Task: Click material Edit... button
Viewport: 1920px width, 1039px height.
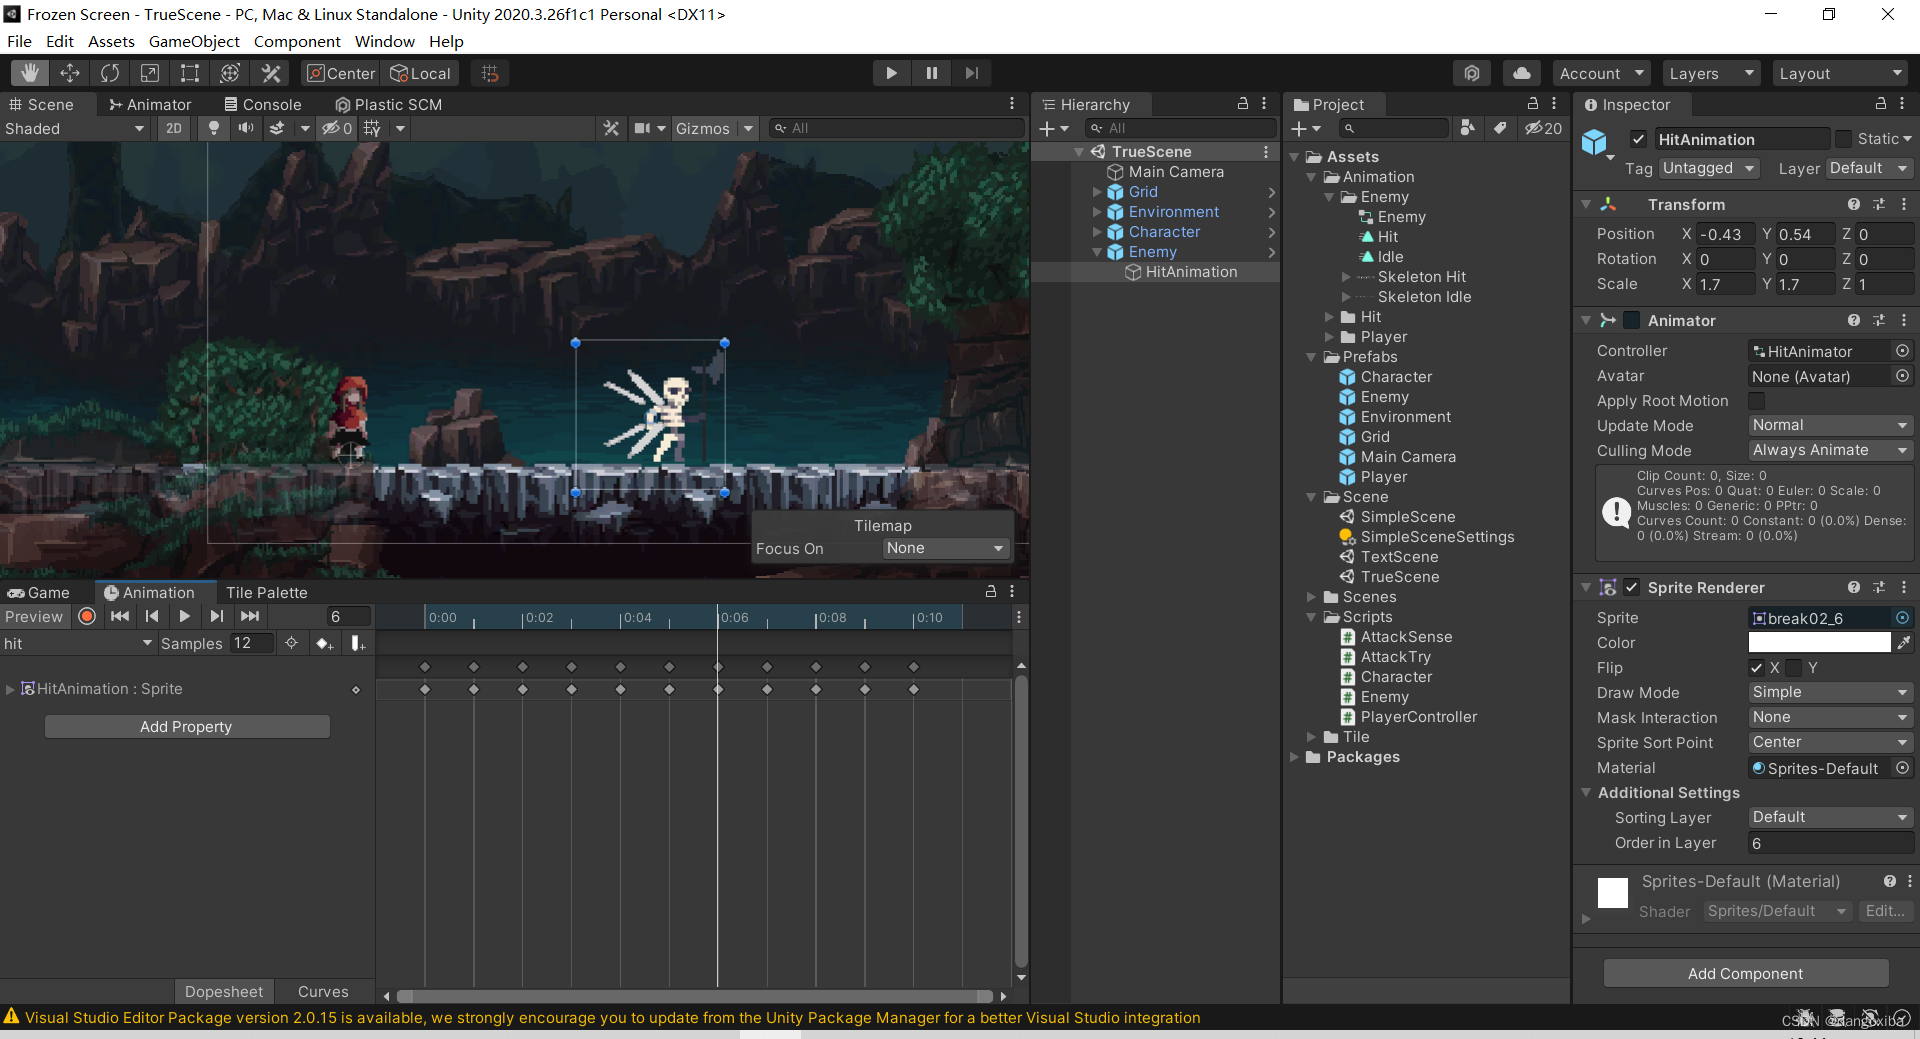Action: pyautogui.click(x=1885, y=911)
